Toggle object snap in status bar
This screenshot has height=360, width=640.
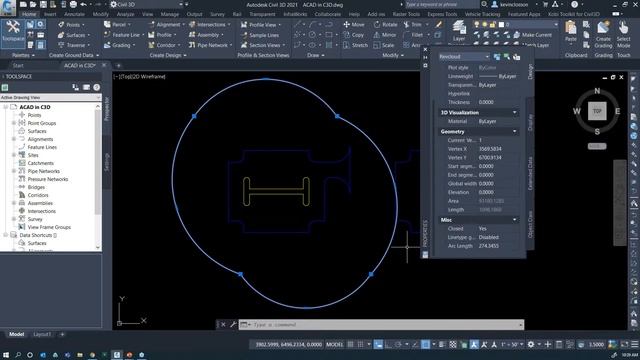tap(425, 344)
